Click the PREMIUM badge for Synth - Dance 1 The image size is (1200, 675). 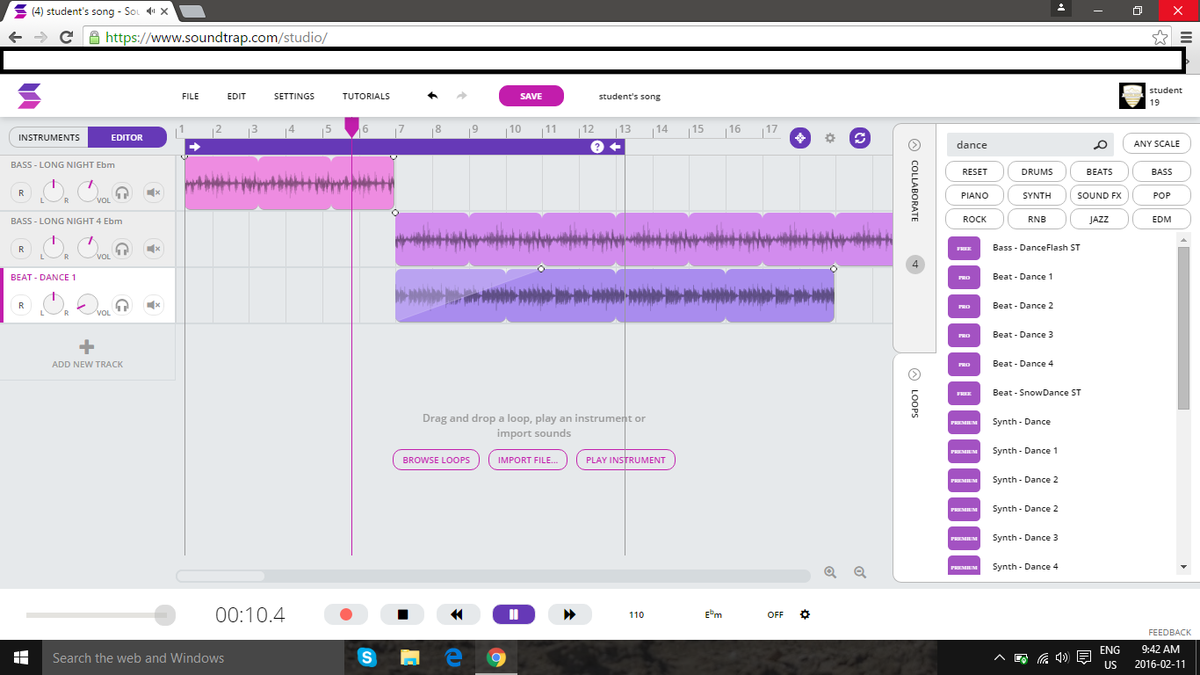pyautogui.click(x=964, y=451)
